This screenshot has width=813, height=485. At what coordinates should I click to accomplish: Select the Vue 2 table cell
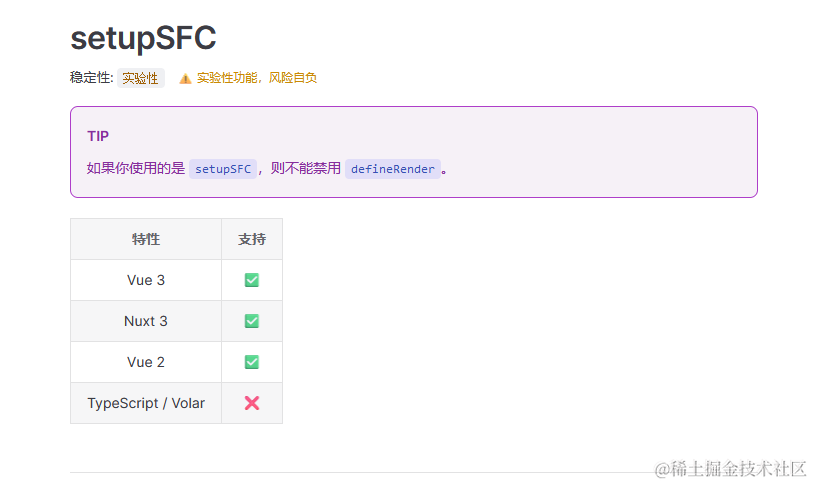(x=146, y=362)
